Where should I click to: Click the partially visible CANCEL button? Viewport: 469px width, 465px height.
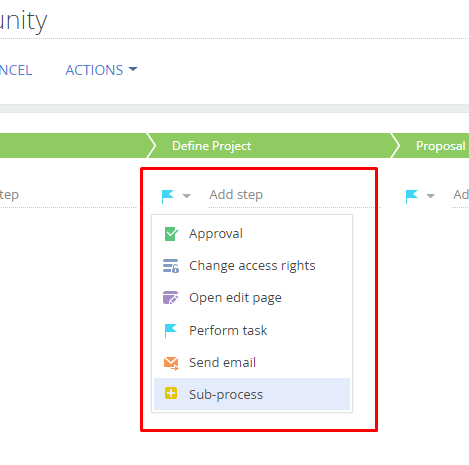[16, 70]
